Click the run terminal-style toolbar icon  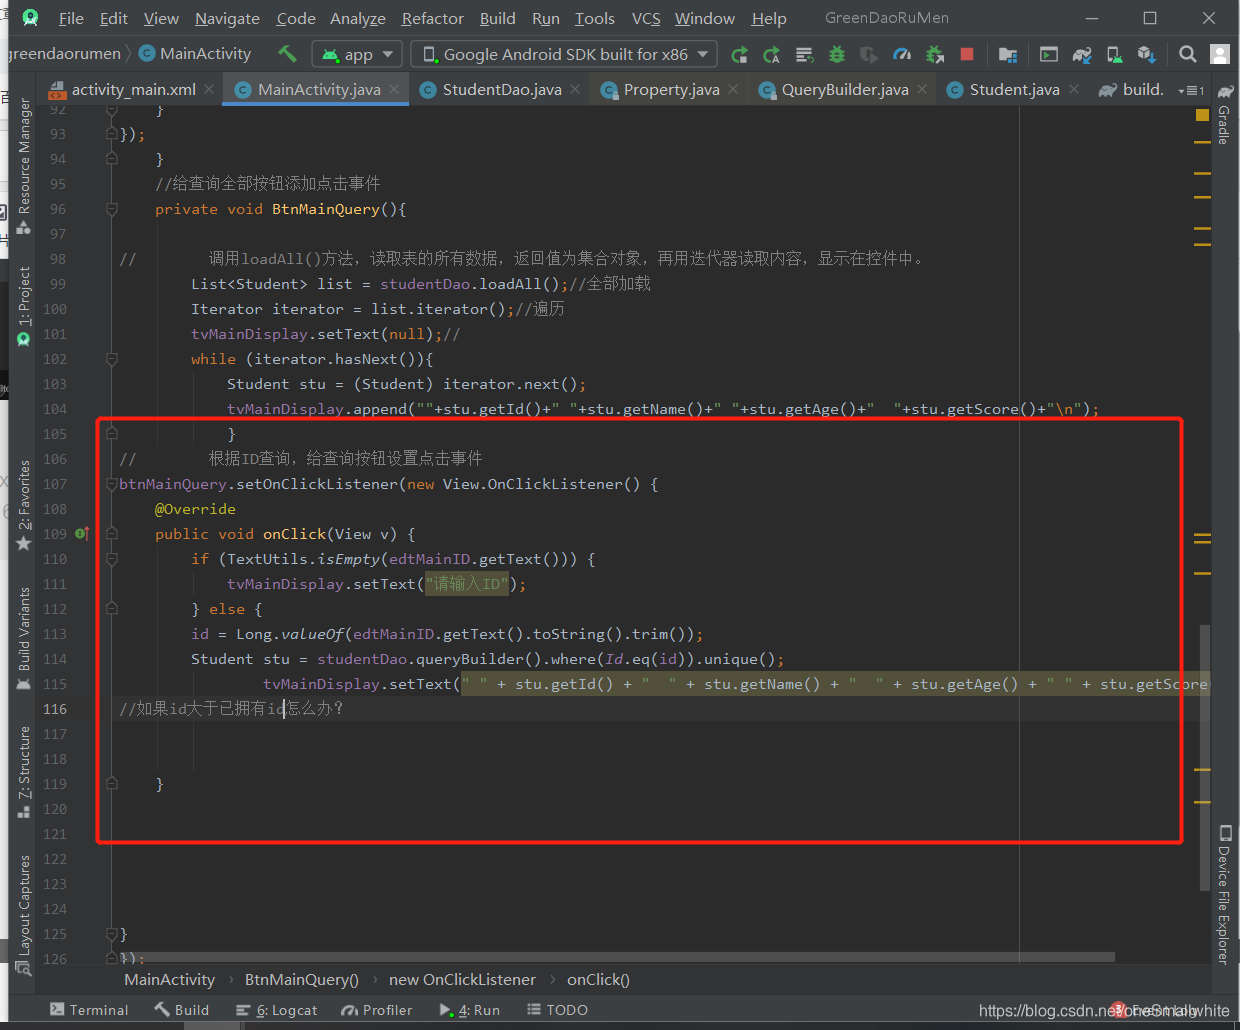click(x=1049, y=54)
